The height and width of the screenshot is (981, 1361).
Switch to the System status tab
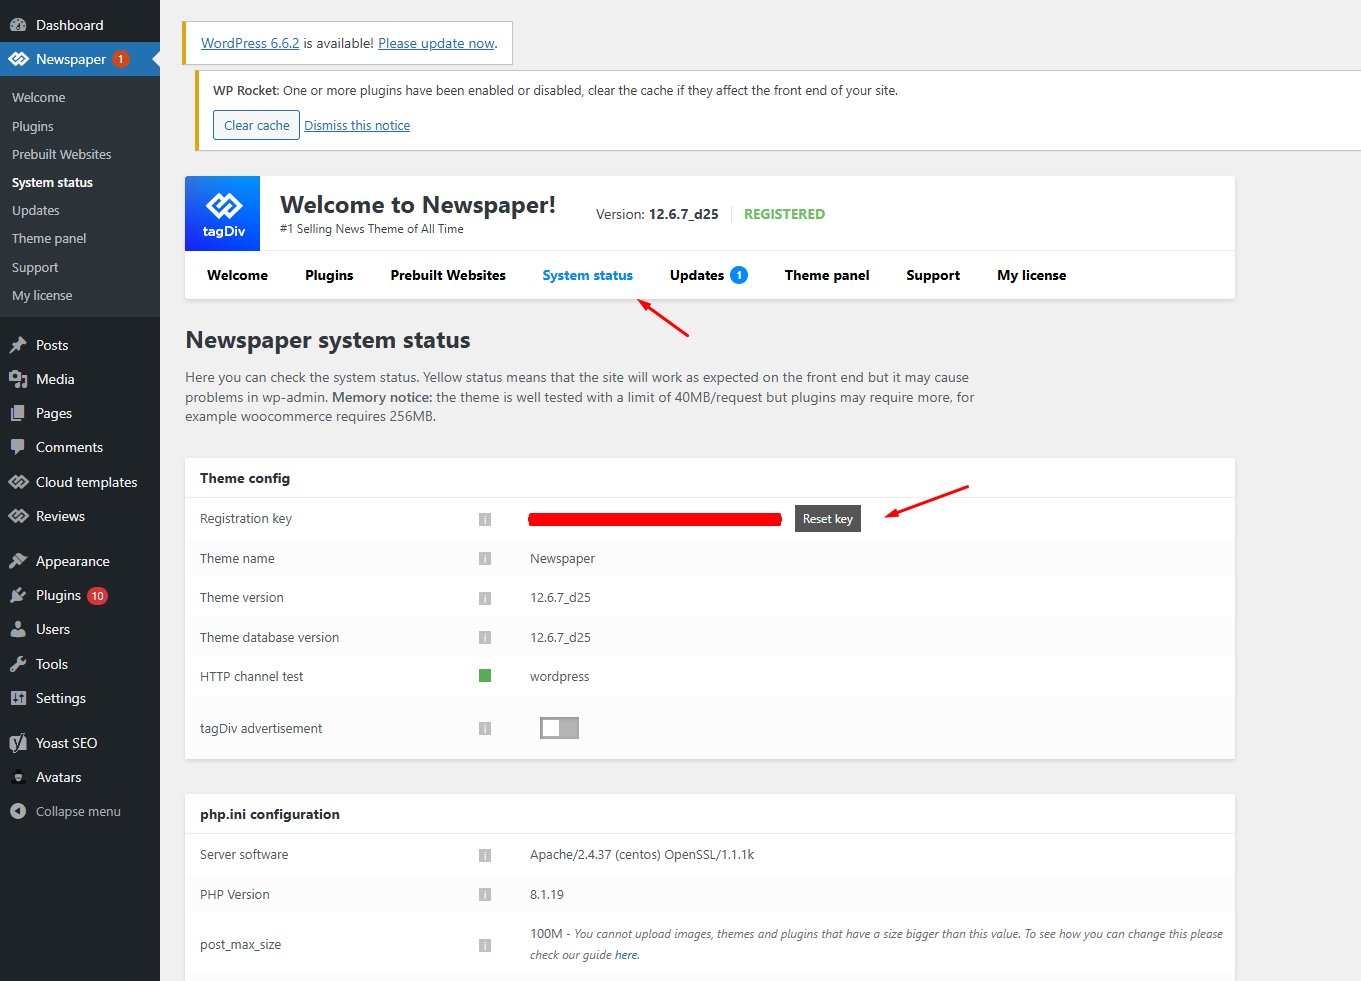click(587, 275)
